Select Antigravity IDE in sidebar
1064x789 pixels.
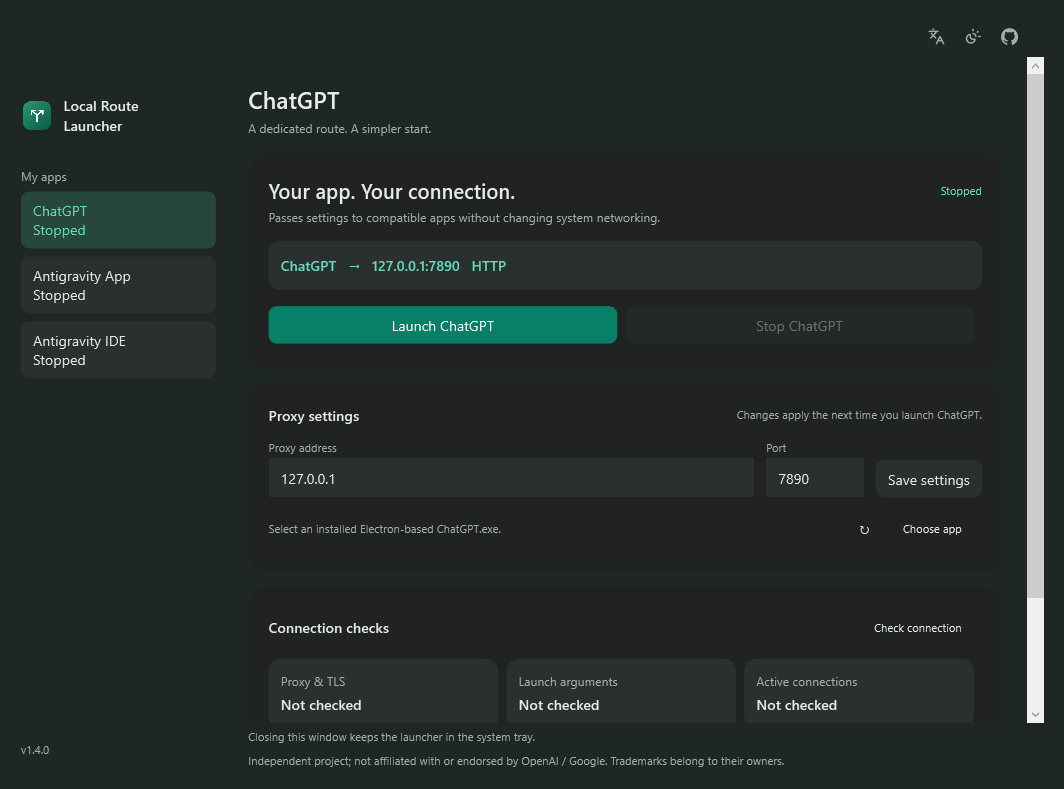click(118, 350)
